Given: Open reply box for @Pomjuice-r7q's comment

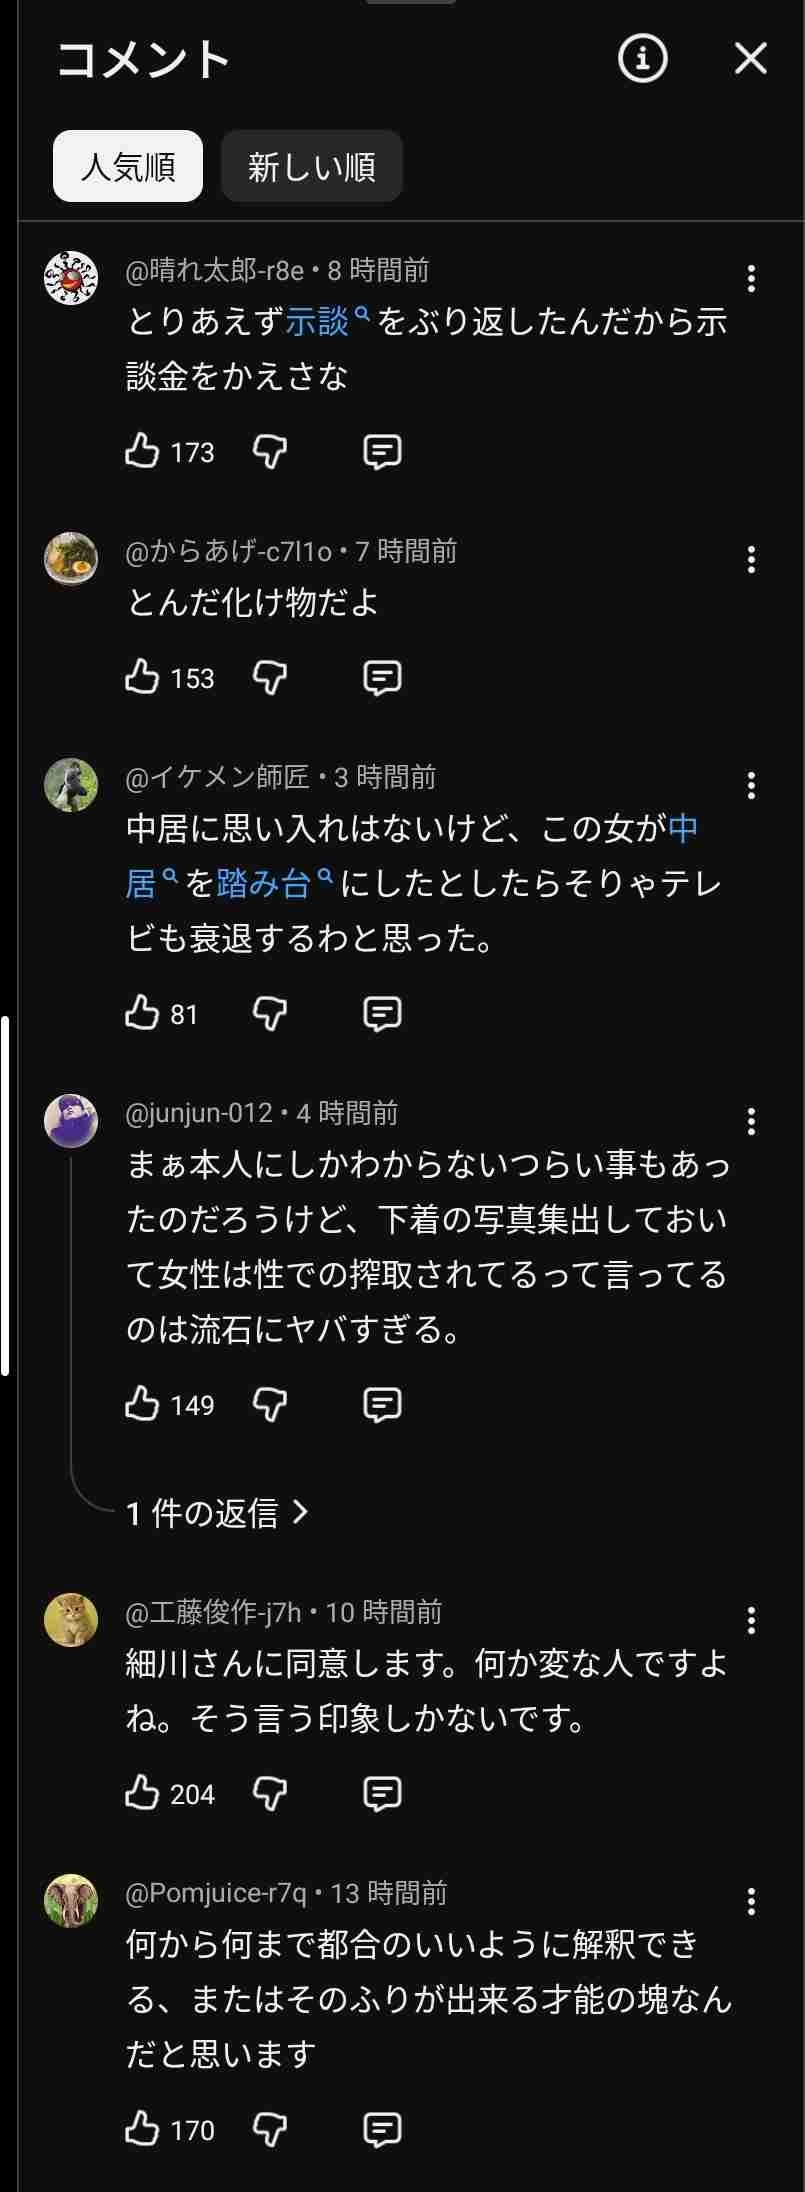Looking at the screenshot, I should point(381,2129).
